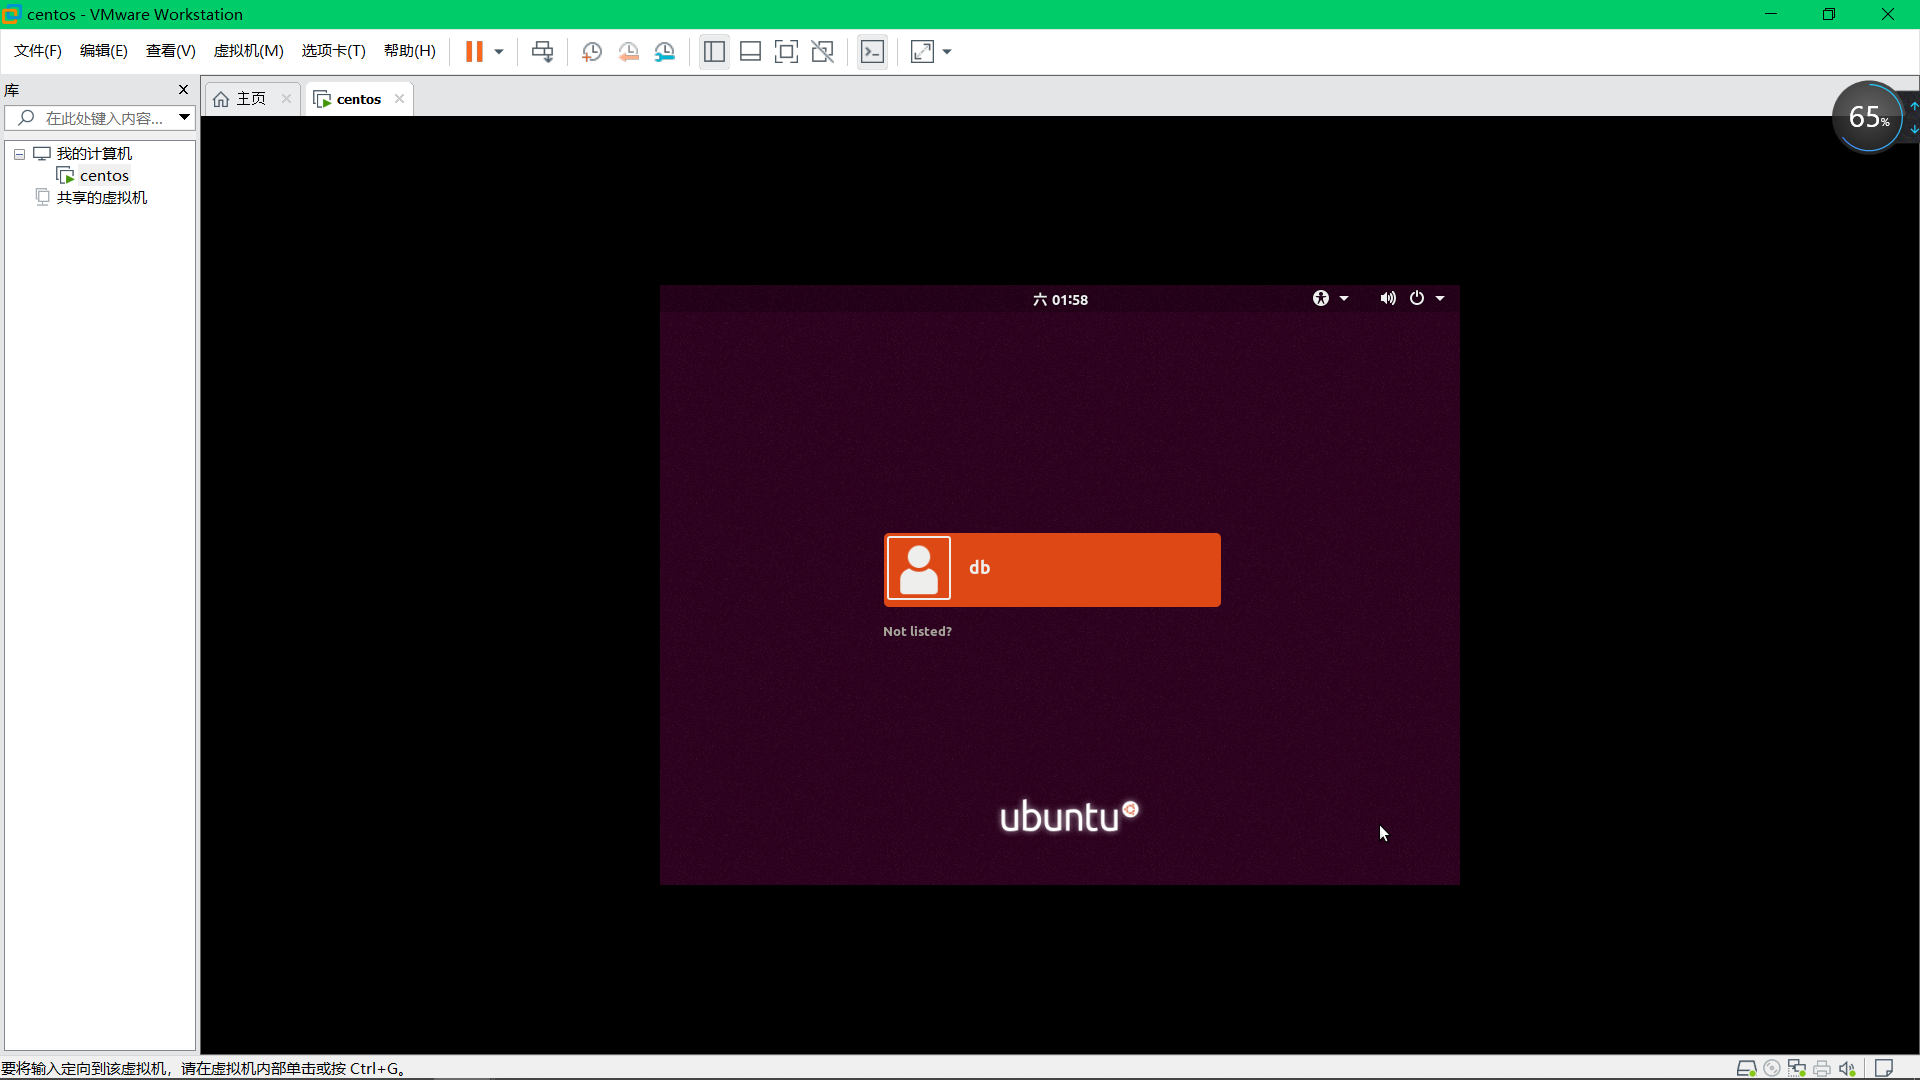This screenshot has height=1080, width=1920.
Task: Open the 文件(F) menu
Action: click(x=38, y=51)
